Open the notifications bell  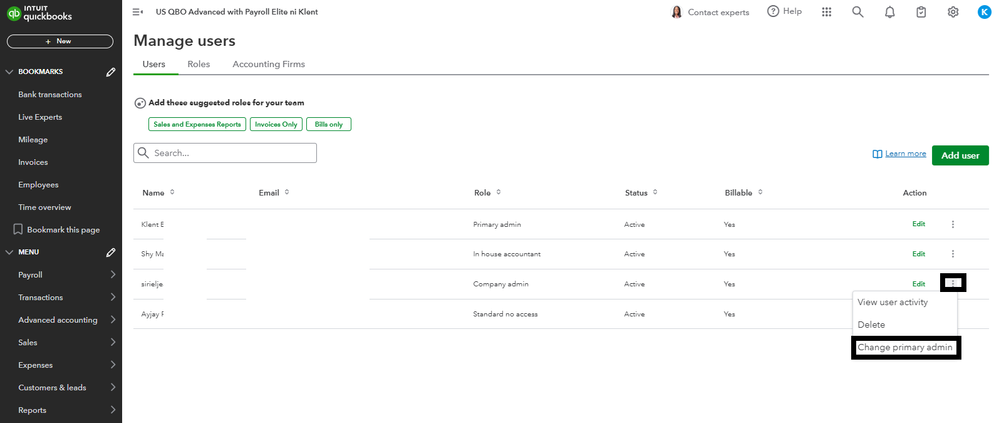pos(889,12)
